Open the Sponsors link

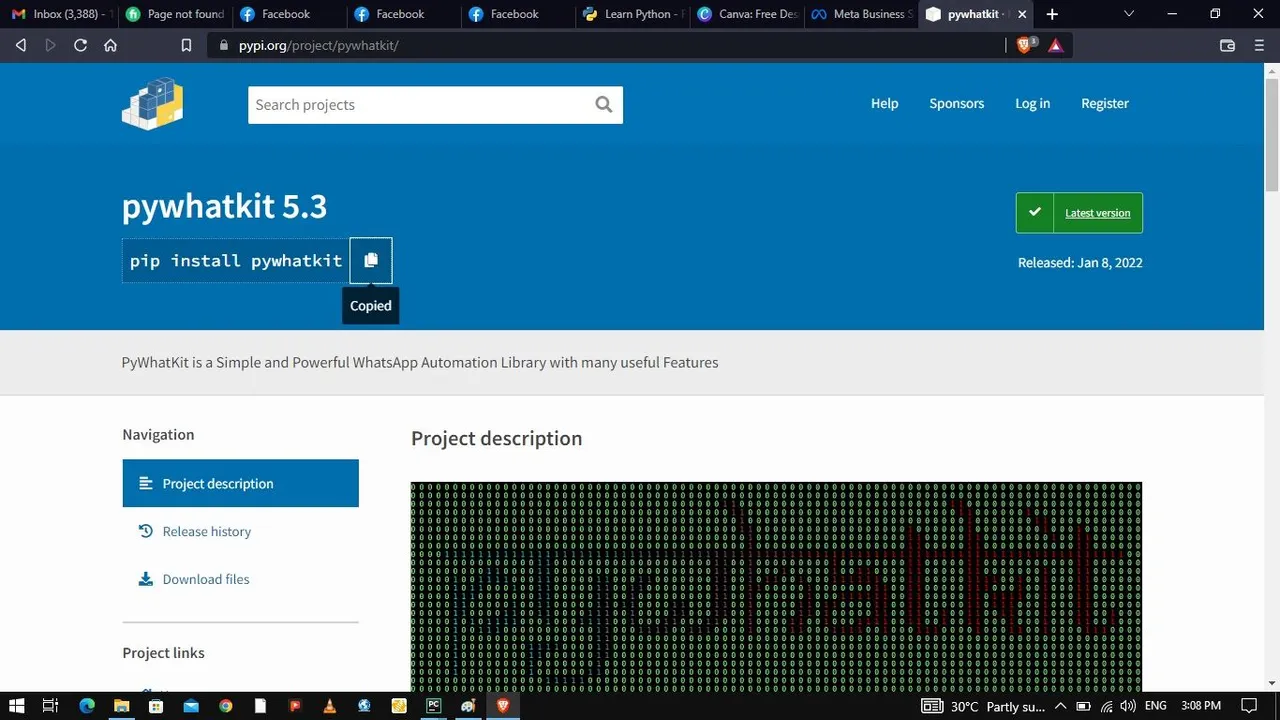956,103
